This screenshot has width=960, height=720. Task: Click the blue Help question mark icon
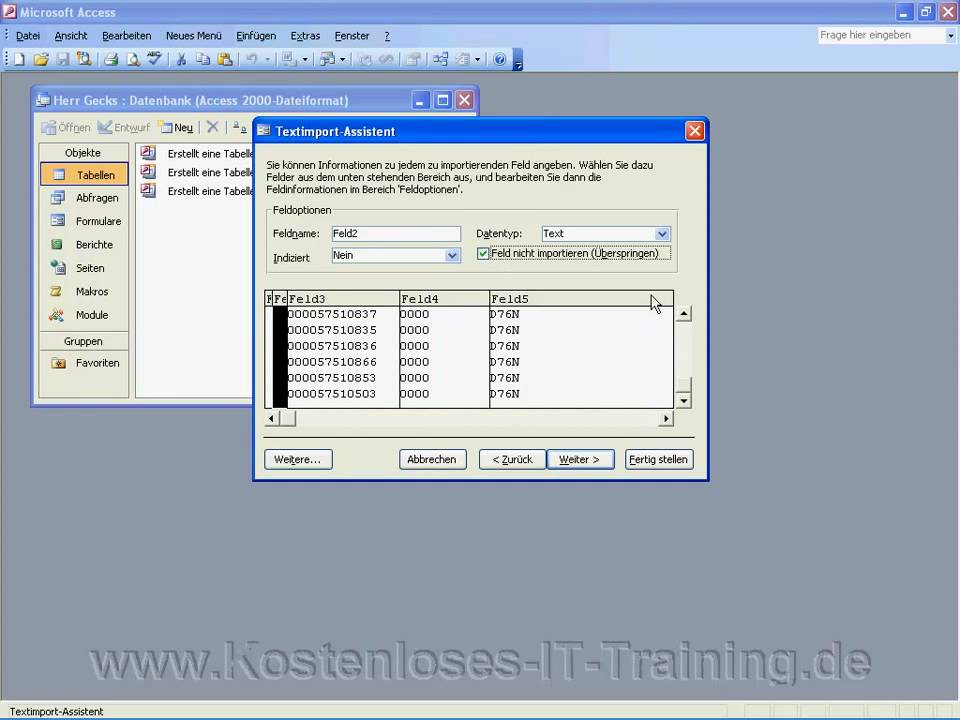tap(500, 59)
